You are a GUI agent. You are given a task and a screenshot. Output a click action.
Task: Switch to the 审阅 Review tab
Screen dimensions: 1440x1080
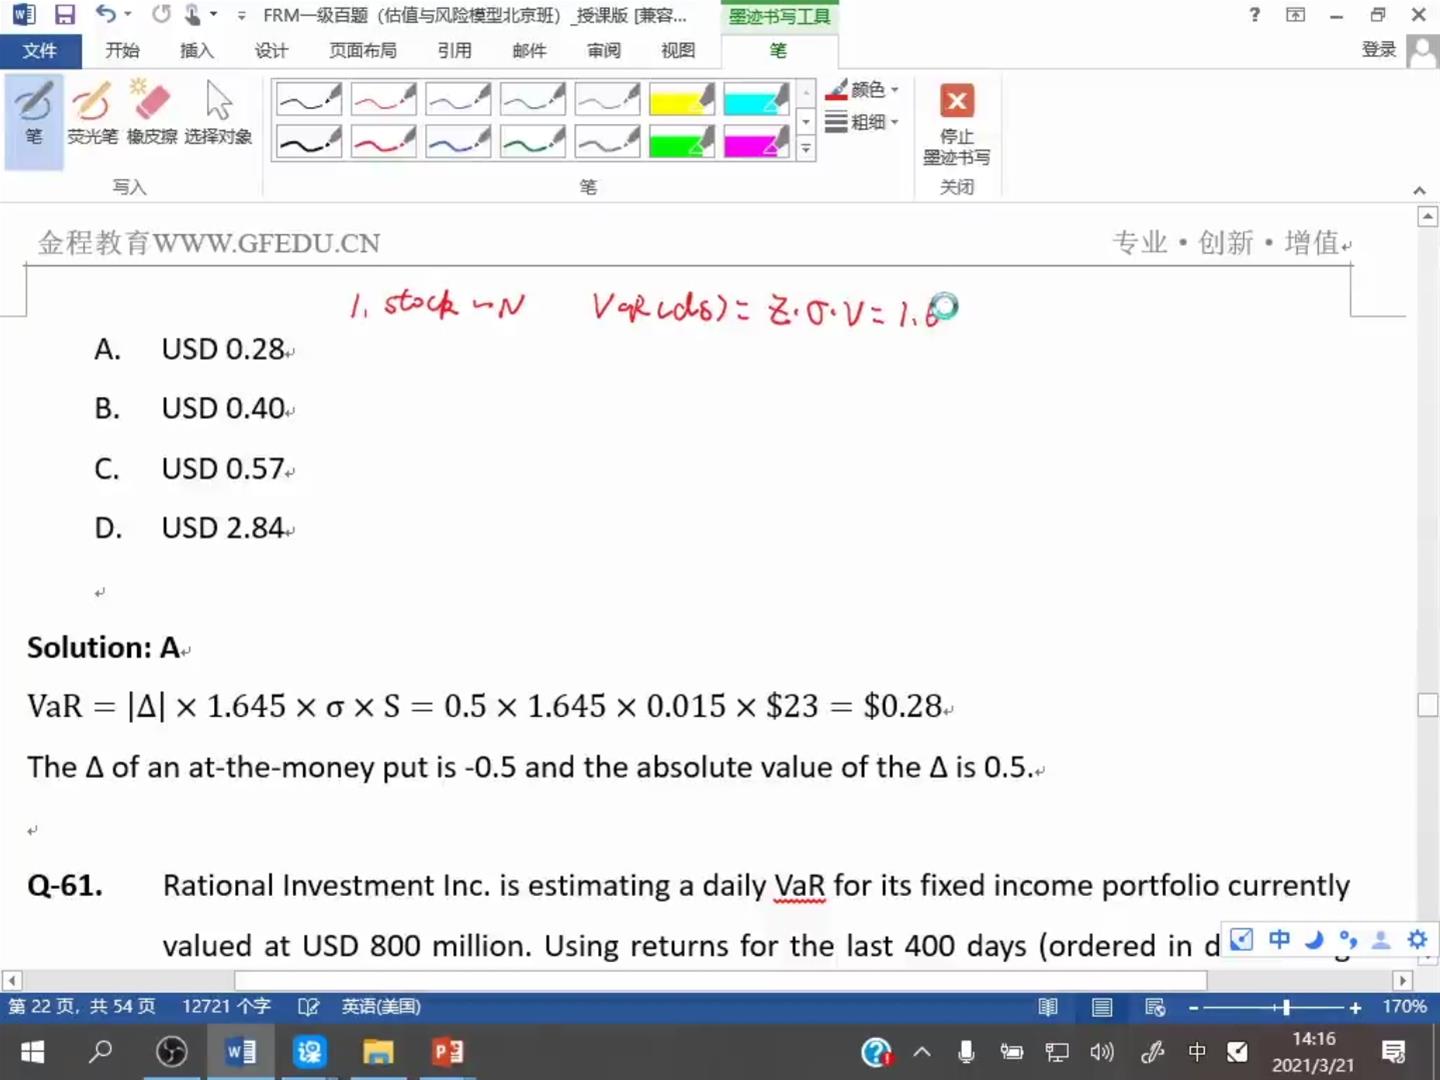(x=604, y=51)
